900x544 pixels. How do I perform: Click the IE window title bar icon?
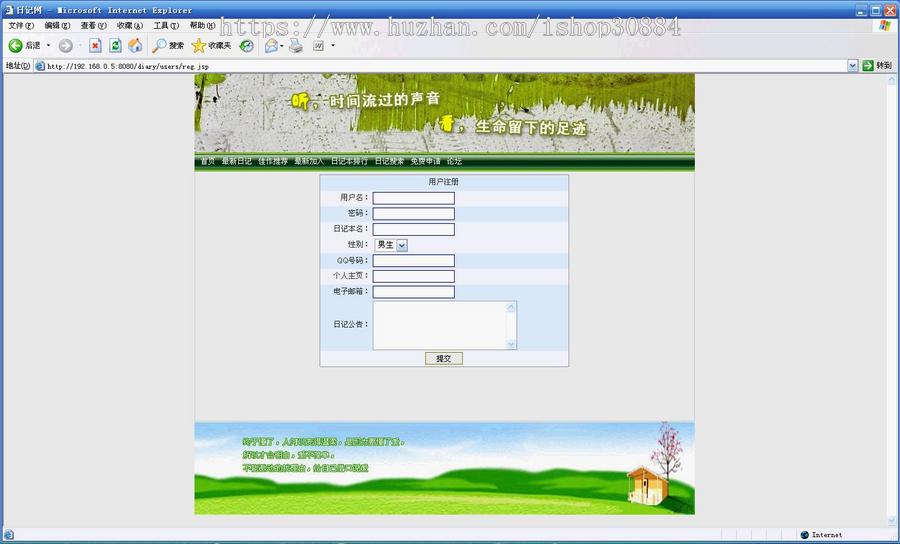(9, 10)
